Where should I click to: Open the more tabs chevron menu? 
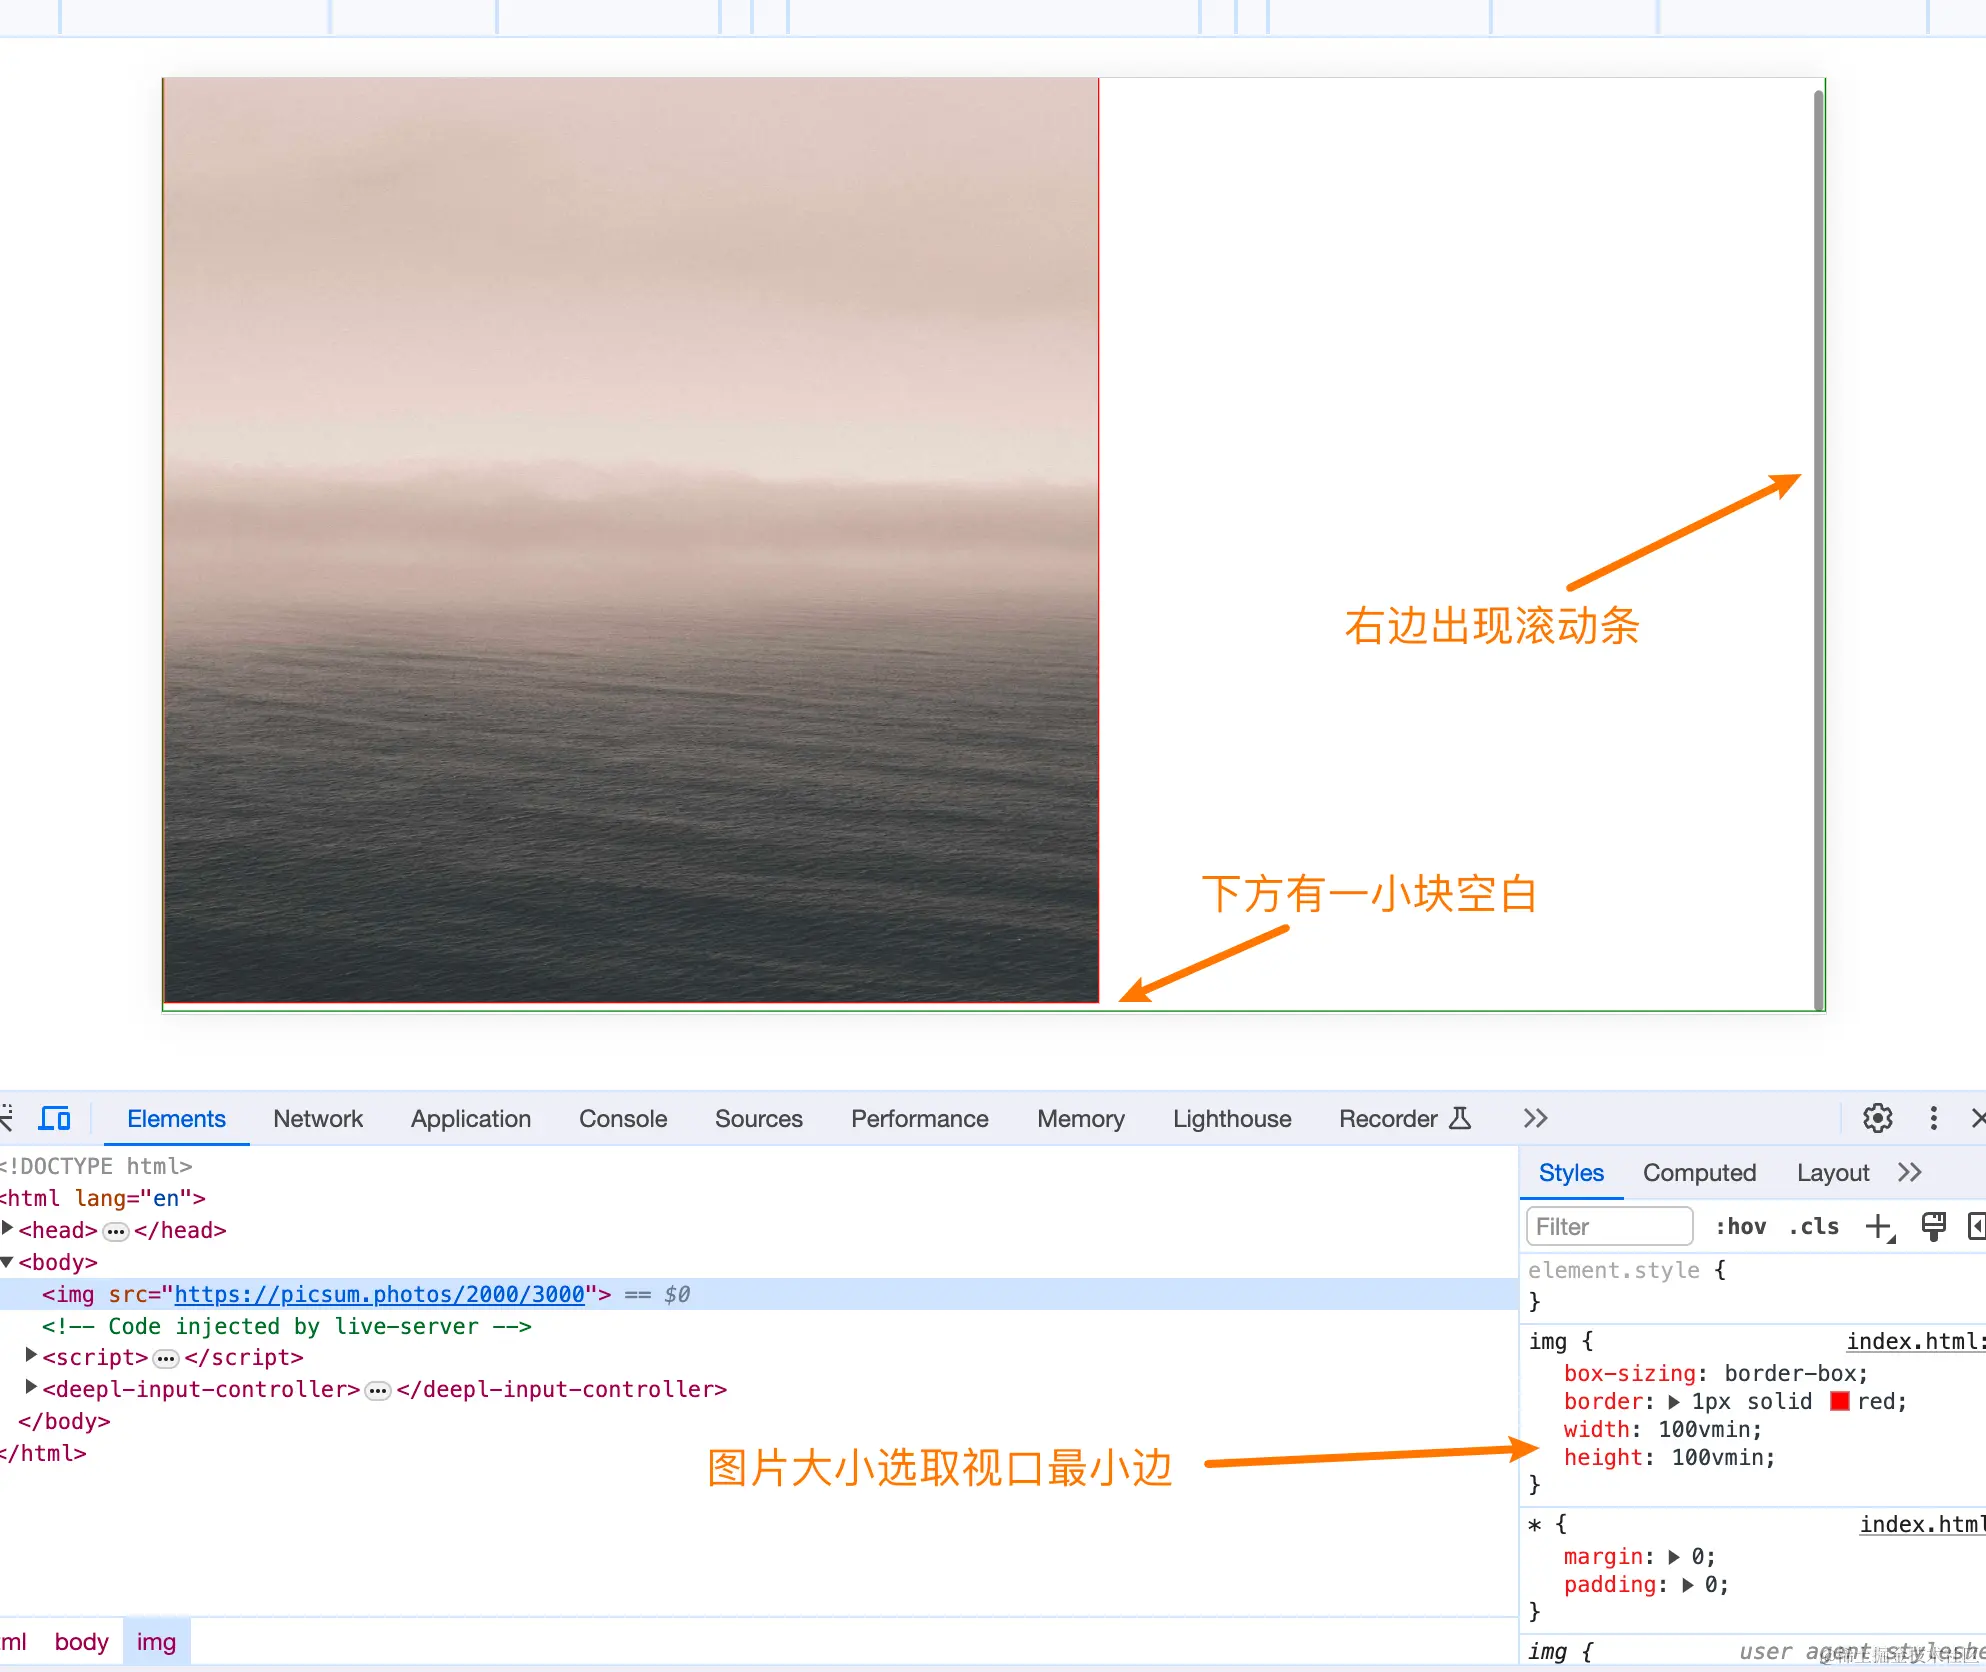click(1534, 1119)
